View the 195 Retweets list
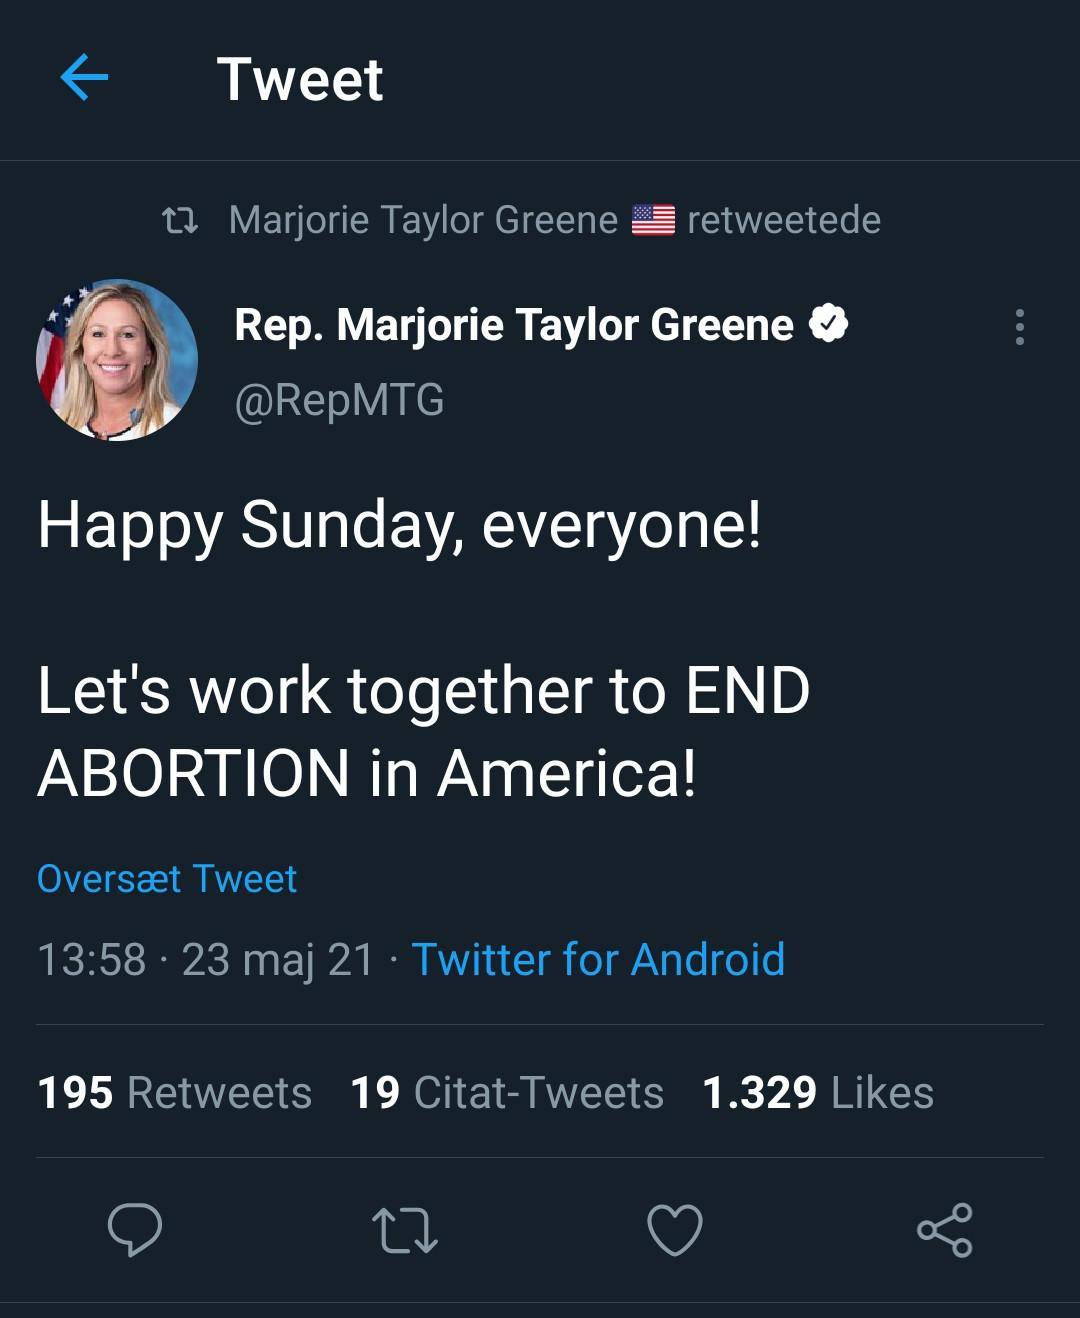Image resolution: width=1080 pixels, height=1318 pixels. tap(174, 1092)
